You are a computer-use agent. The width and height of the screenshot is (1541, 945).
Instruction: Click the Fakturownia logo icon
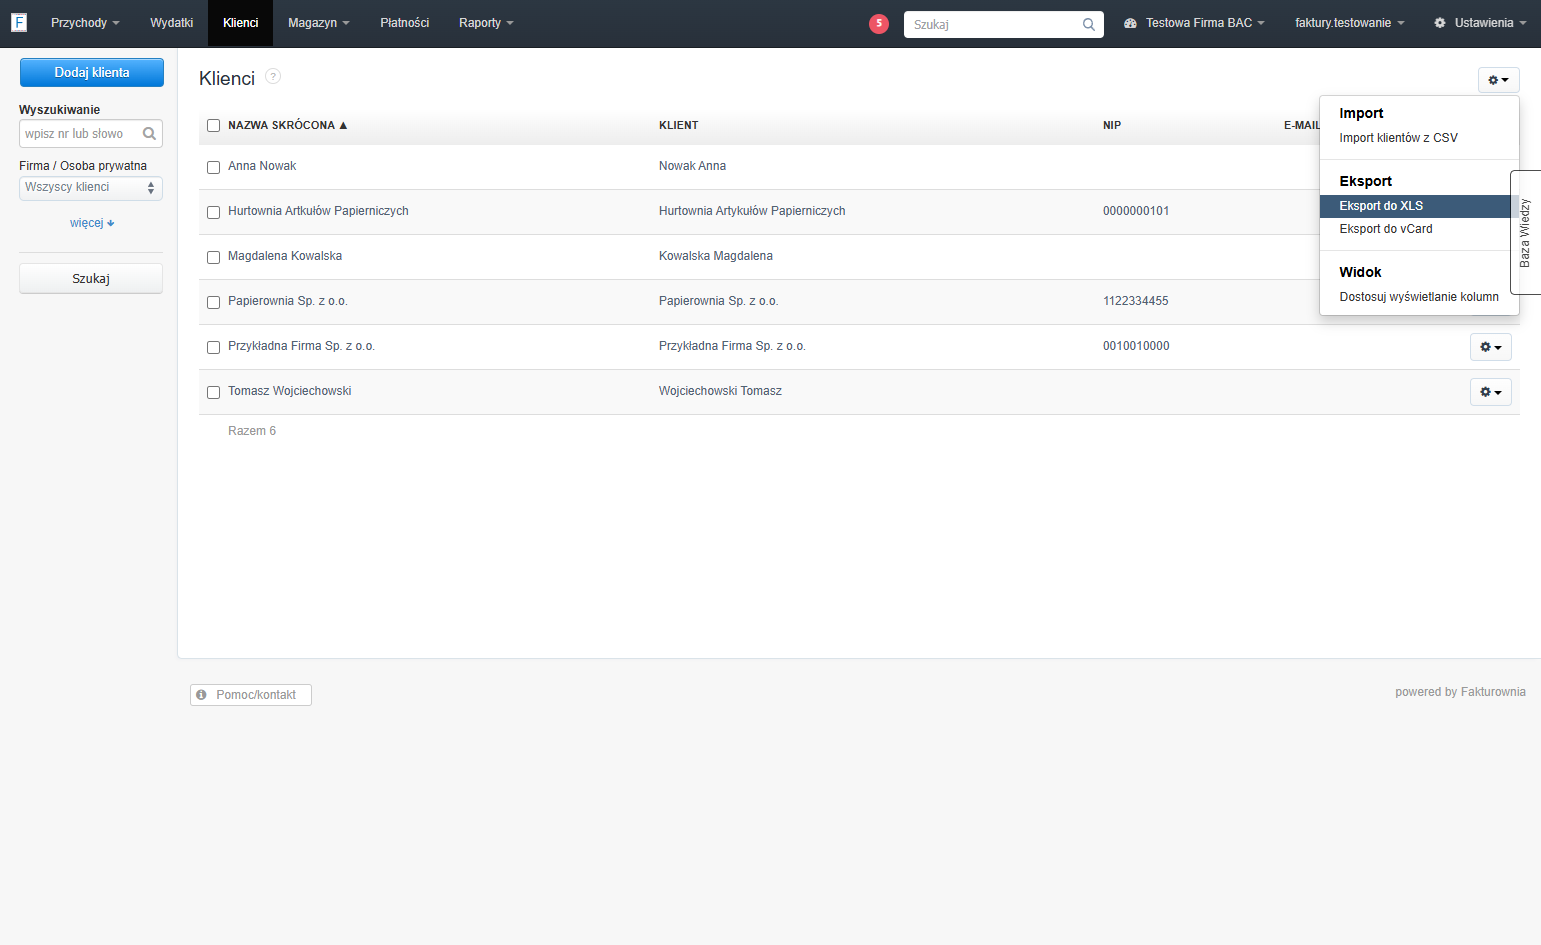tap(19, 22)
